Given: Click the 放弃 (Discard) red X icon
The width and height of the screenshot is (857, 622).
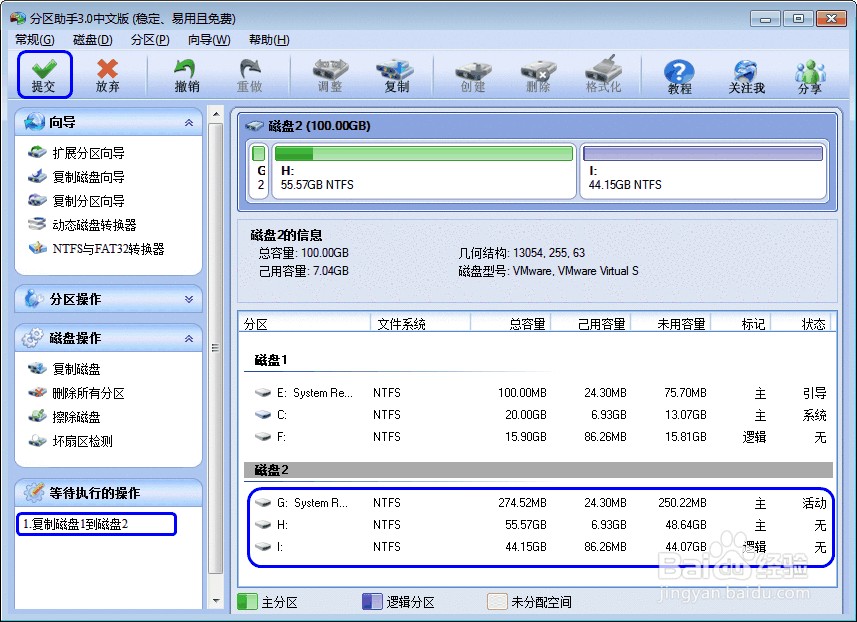Looking at the screenshot, I should 108,75.
